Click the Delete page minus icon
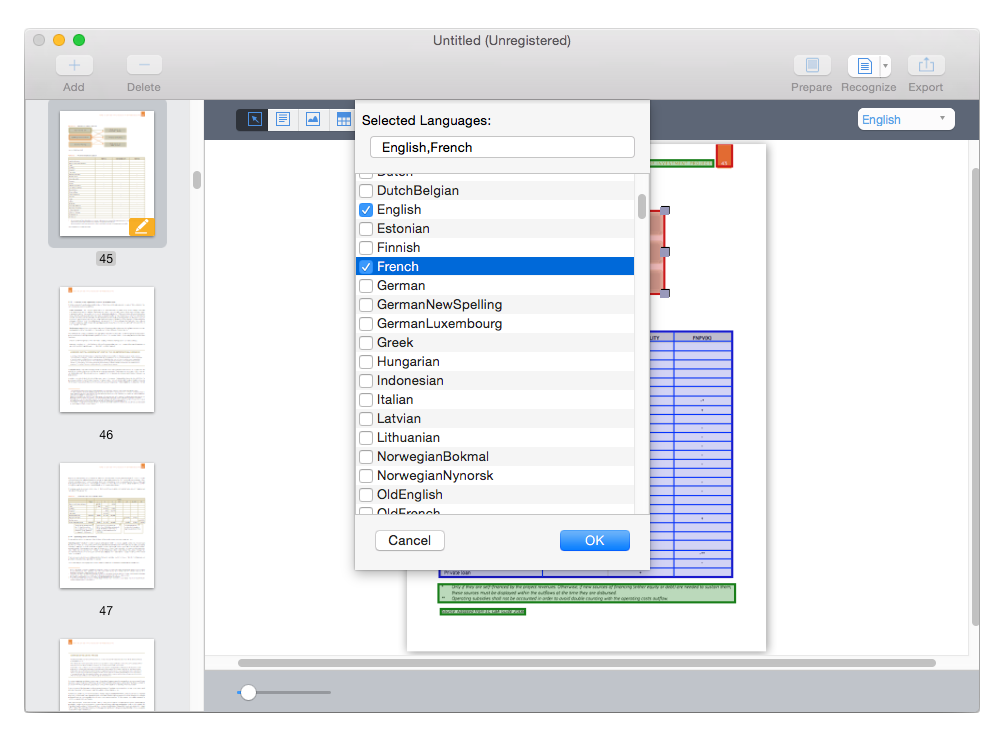This screenshot has height=733, width=1004. (144, 65)
